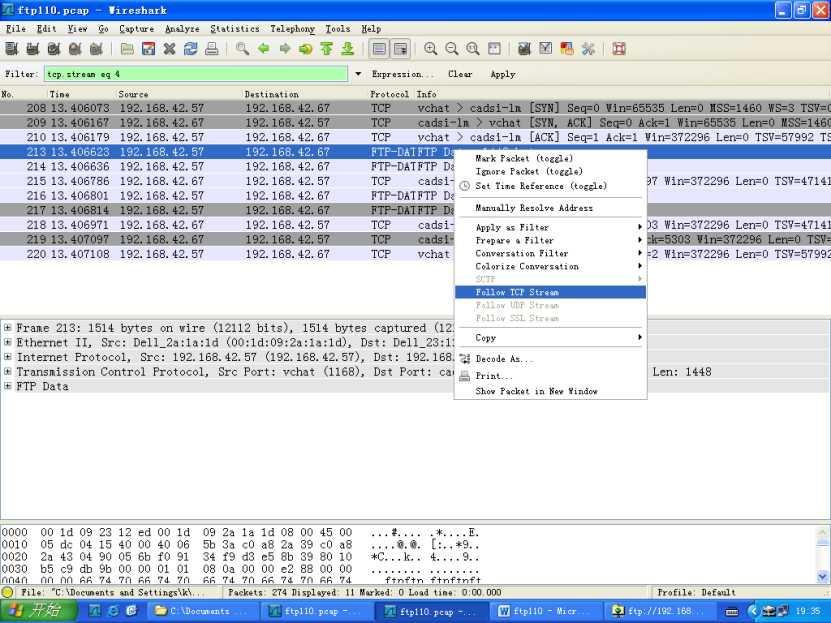The image size is (831, 623).
Task: Reset zoom to normal size
Action: 473,49
